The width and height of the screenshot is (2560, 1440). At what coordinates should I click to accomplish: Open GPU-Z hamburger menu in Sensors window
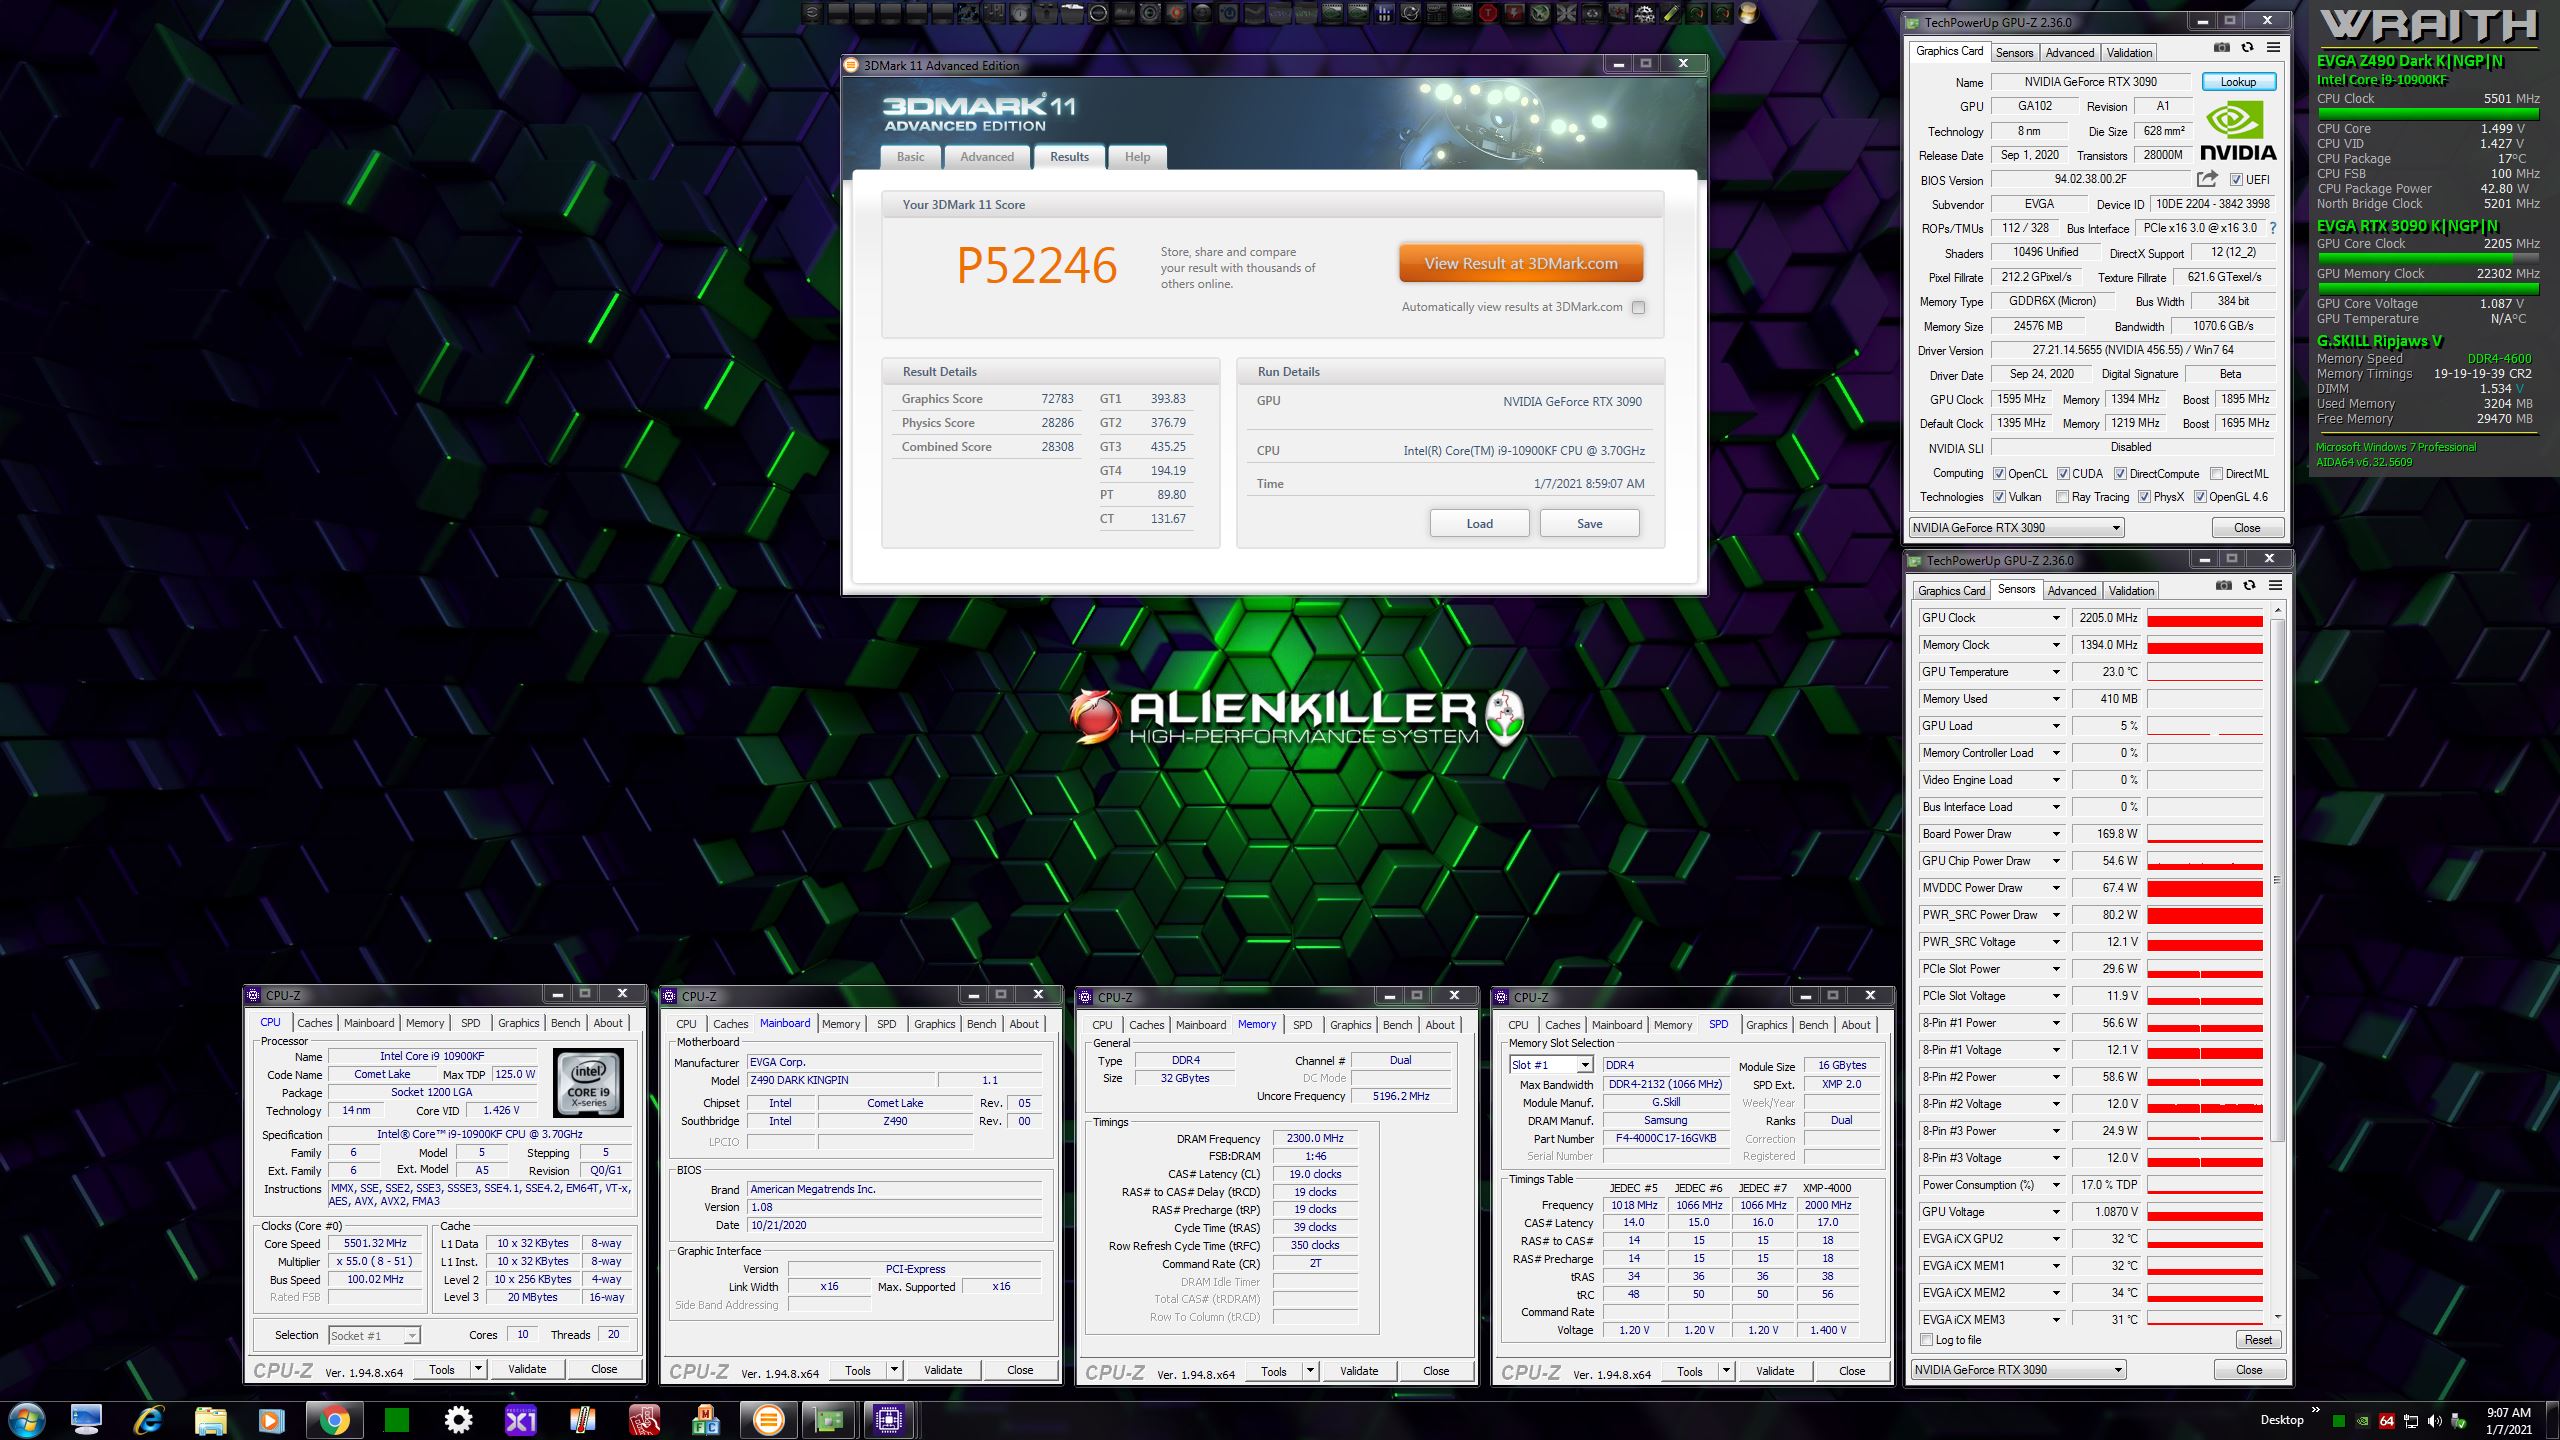click(x=2275, y=585)
